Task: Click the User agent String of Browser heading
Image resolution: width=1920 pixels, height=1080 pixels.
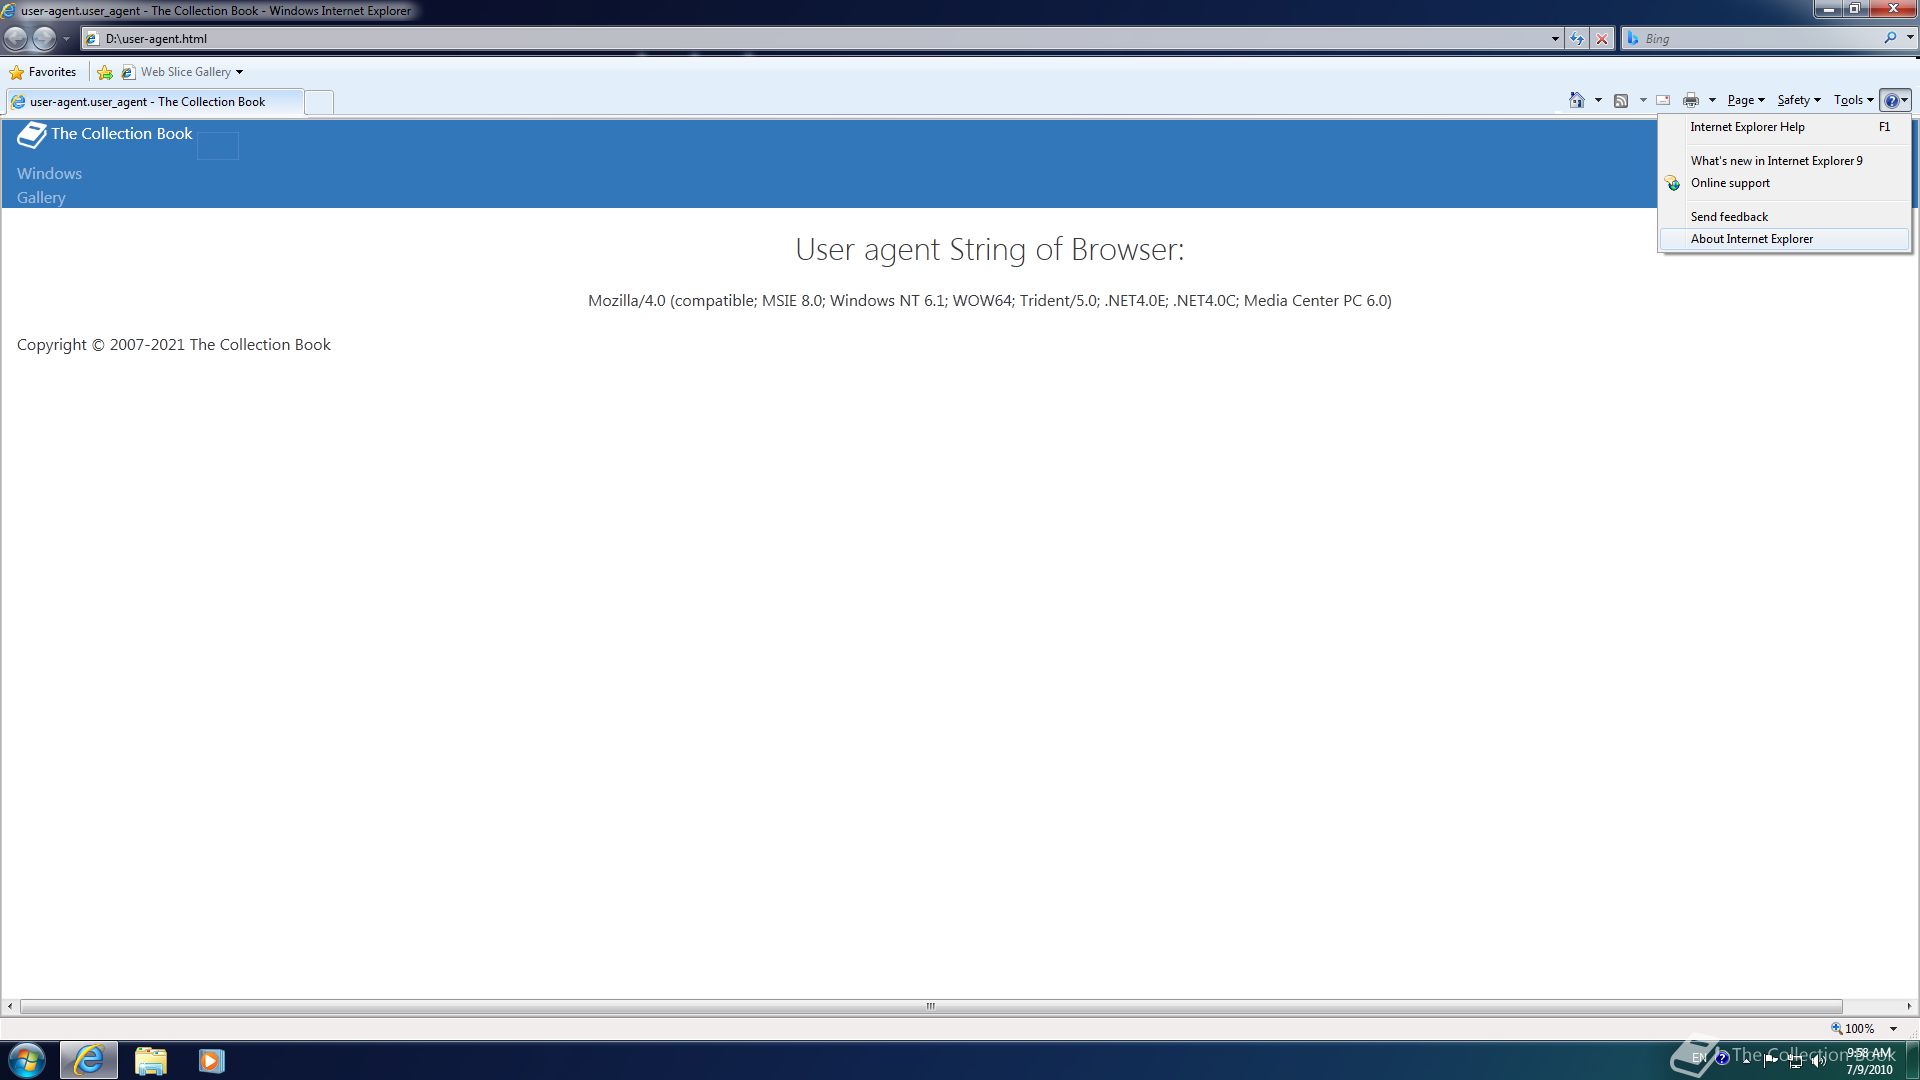Action: [x=989, y=249]
